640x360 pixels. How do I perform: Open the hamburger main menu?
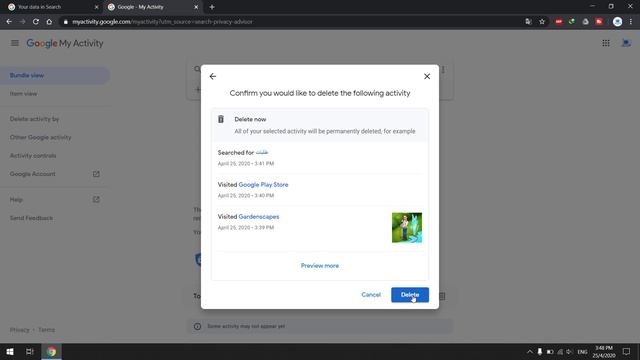click(15, 43)
